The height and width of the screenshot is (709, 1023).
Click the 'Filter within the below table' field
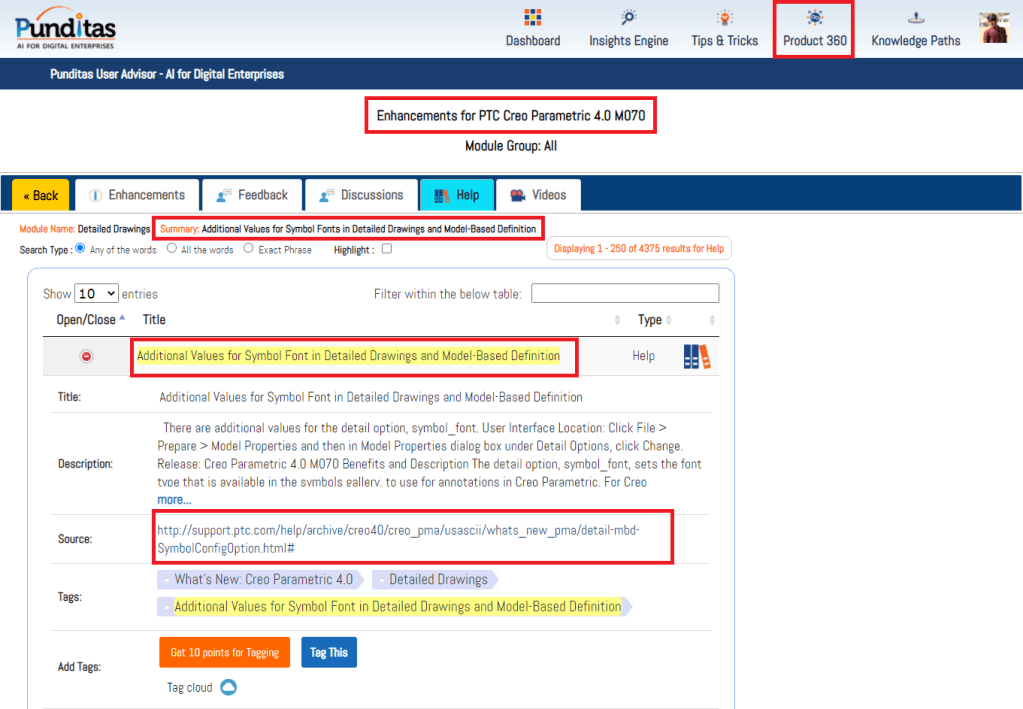click(624, 293)
